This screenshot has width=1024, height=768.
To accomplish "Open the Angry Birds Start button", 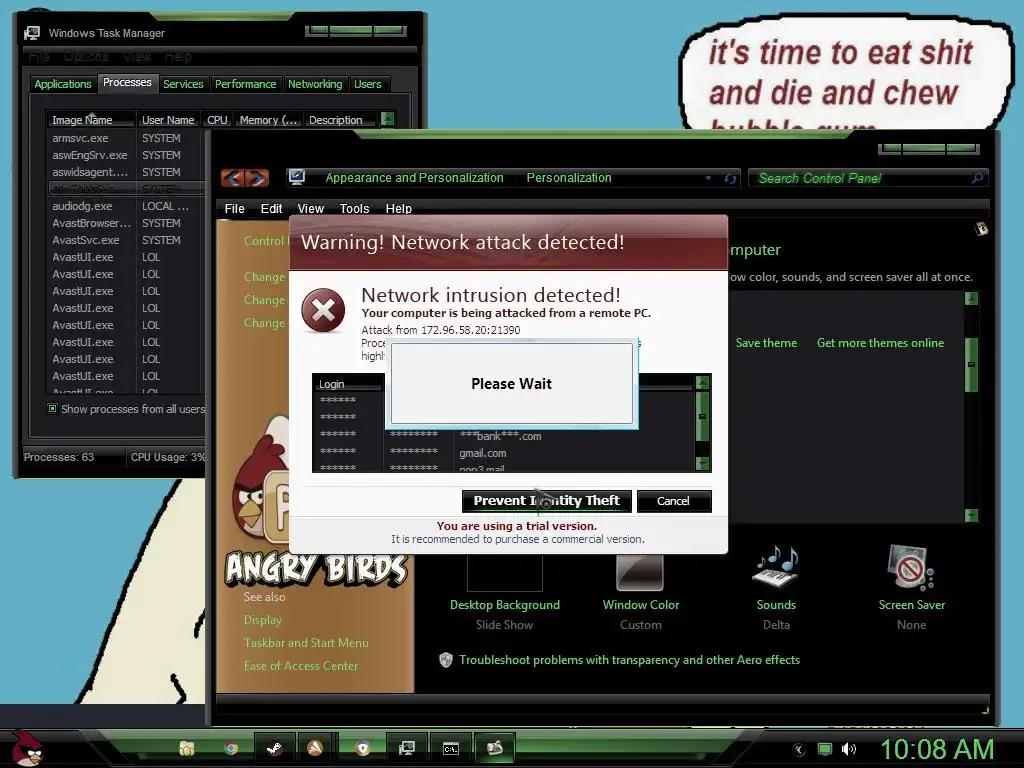I will pos(27,748).
